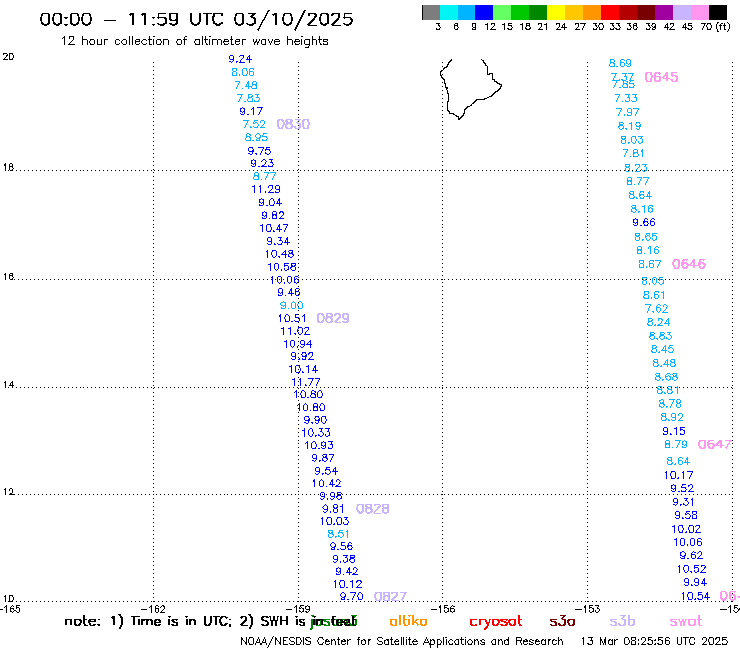The width and height of the screenshot is (740, 650).
Task: Click the Hawaii Big Island outline
Action: click(470, 89)
